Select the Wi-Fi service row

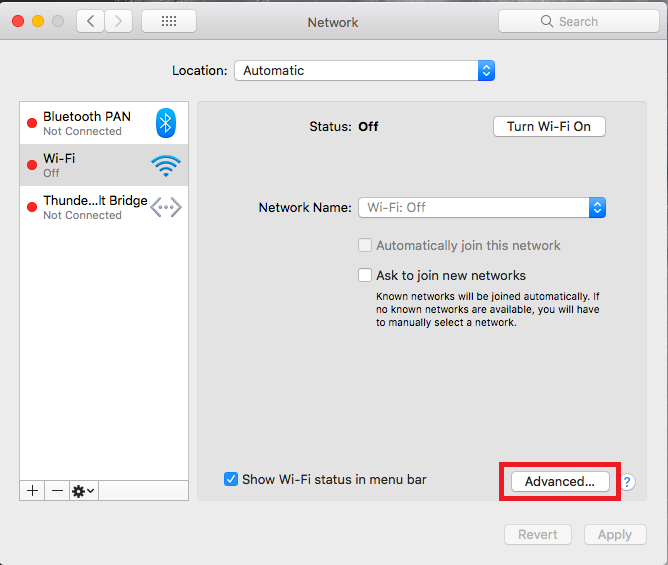click(104, 165)
